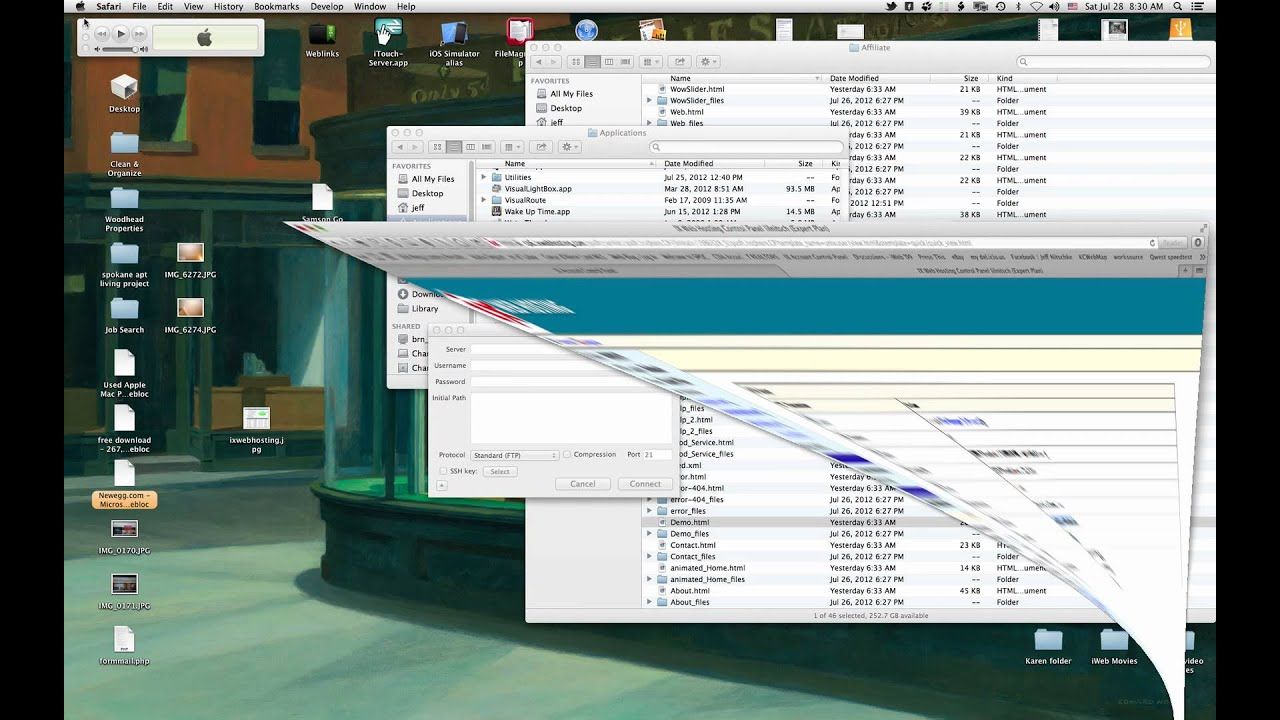1280x720 pixels.
Task: Select Wake Up Time.app in Applications
Action: (537, 211)
